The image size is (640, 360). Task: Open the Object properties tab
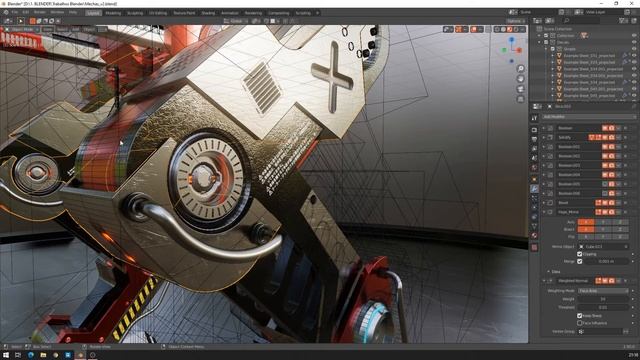point(534,179)
